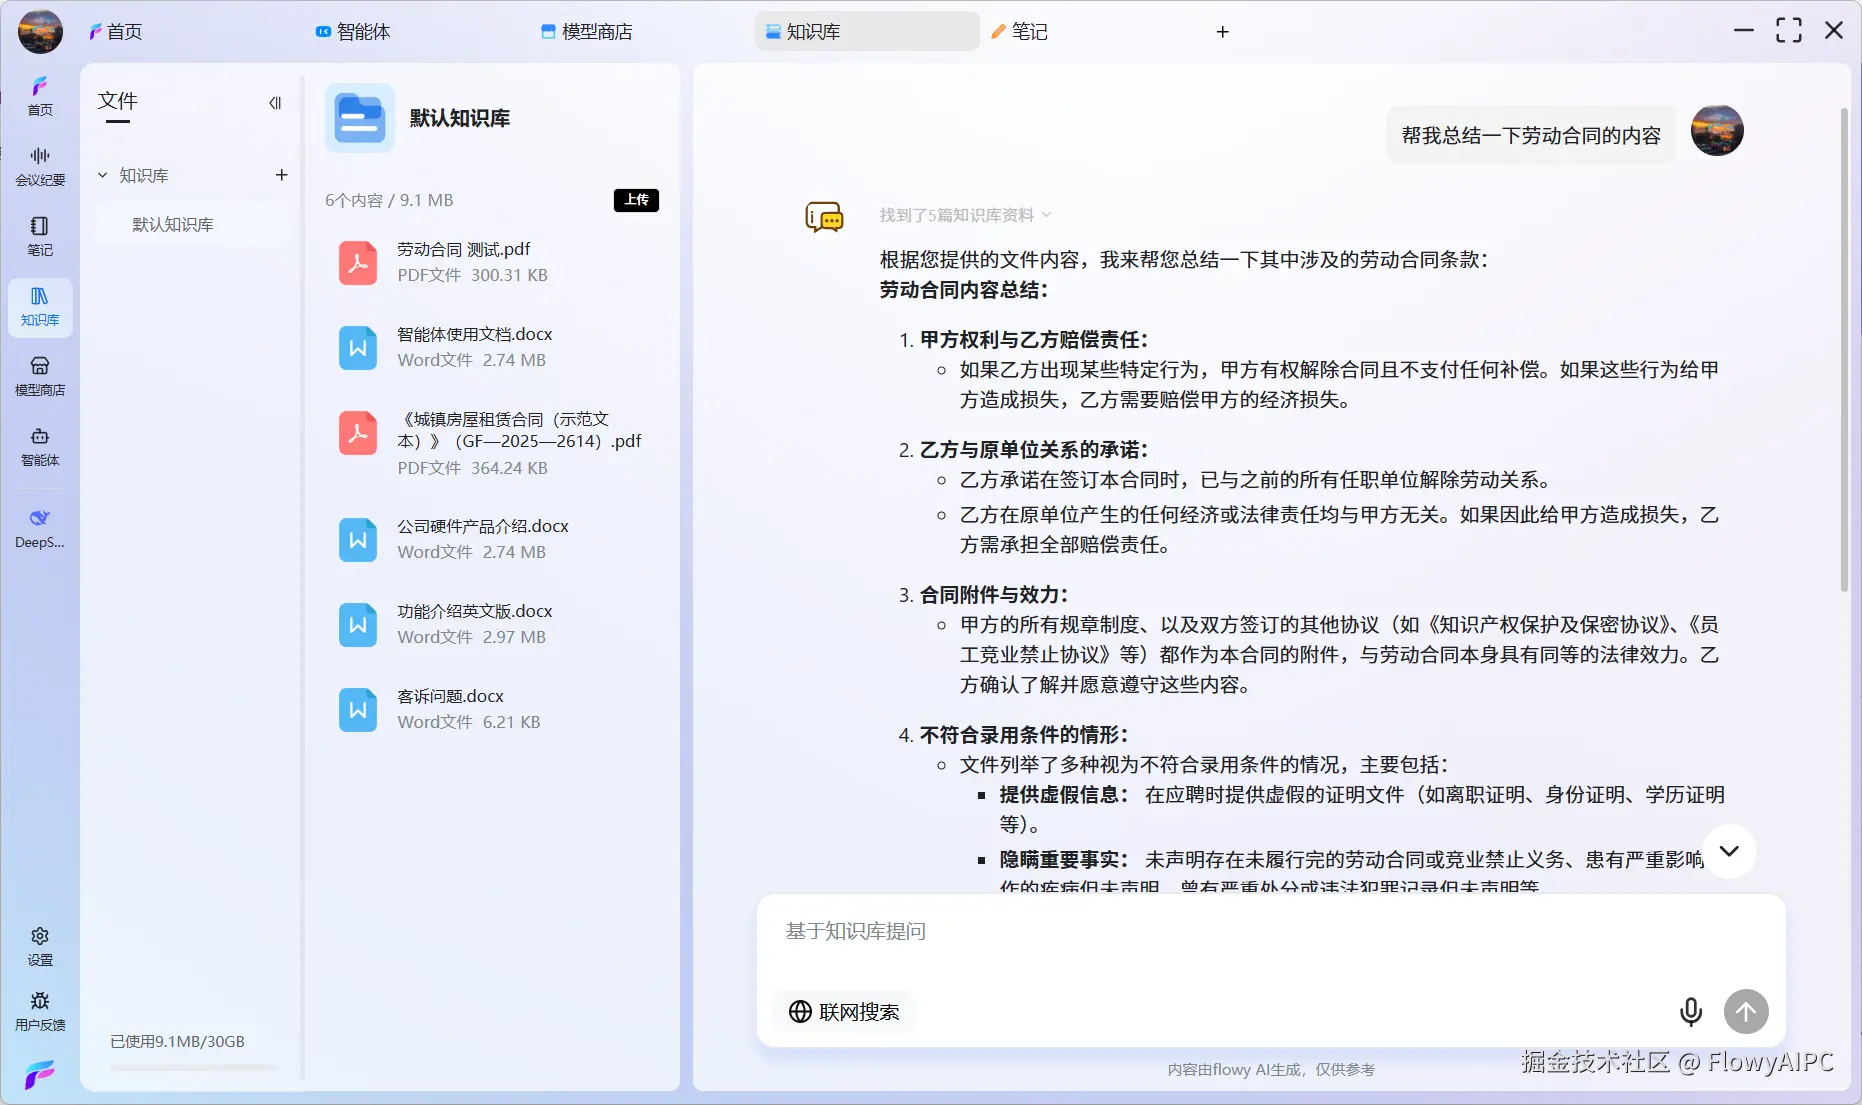
Task: Select the 知识库 top tab
Action: click(x=867, y=32)
